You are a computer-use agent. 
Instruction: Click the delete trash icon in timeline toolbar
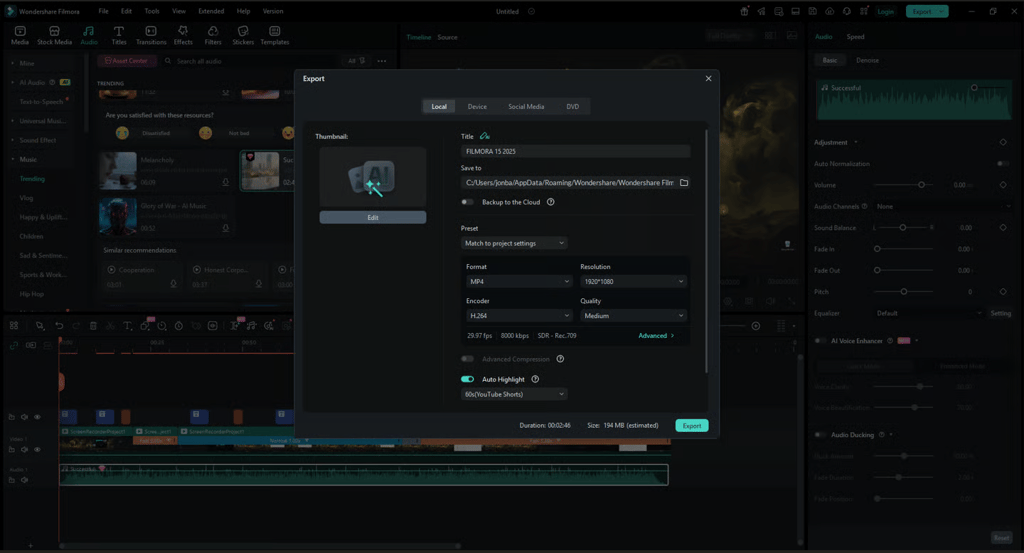93,326
